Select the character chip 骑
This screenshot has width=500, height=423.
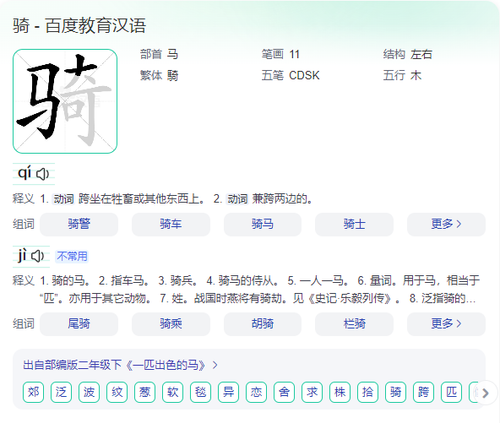396,392
